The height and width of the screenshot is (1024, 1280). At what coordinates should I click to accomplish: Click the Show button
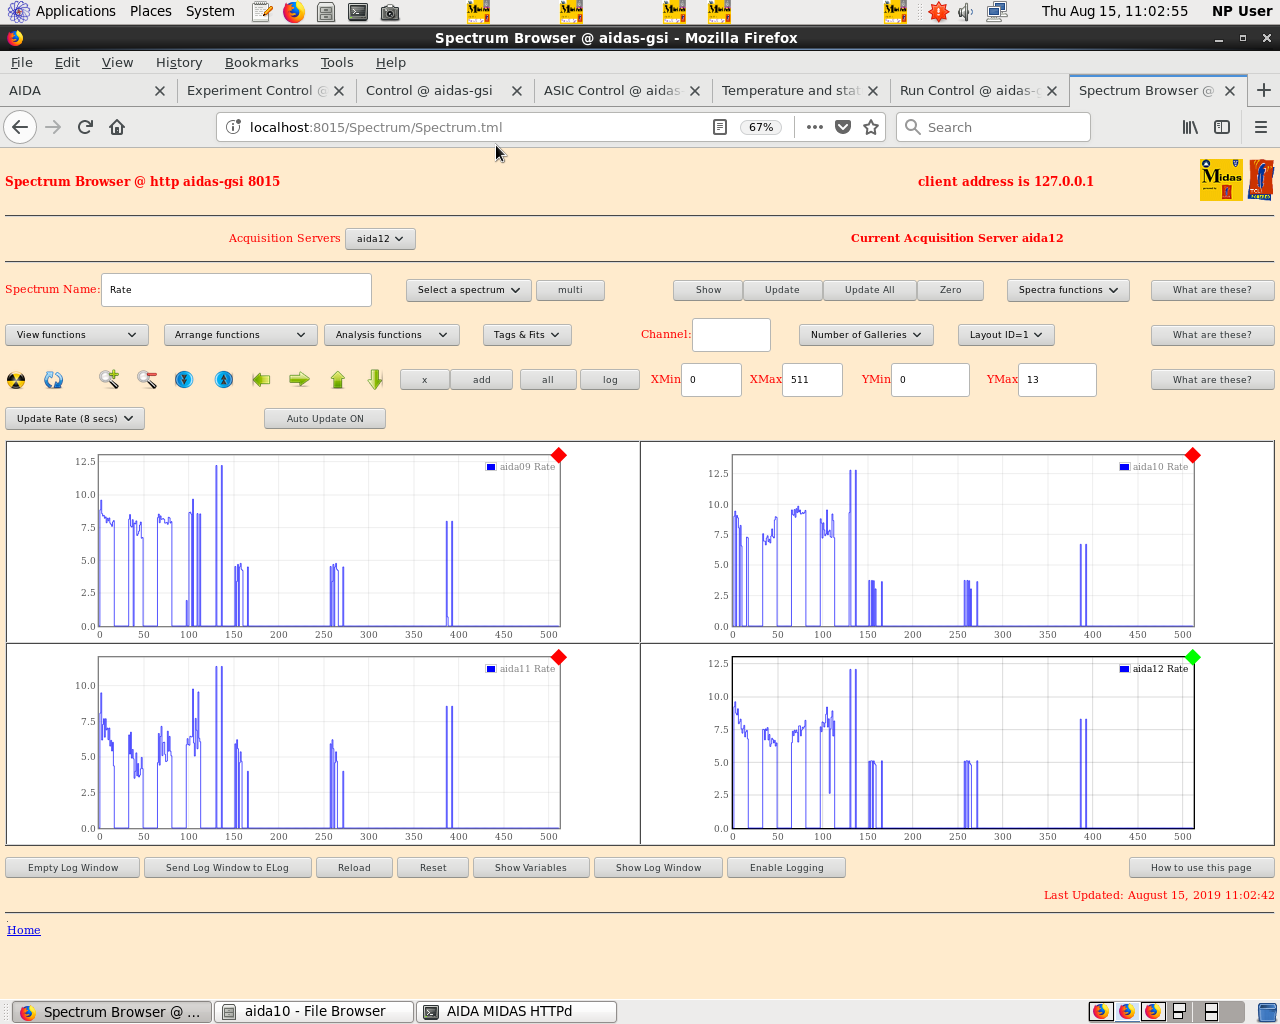point(708,290)
